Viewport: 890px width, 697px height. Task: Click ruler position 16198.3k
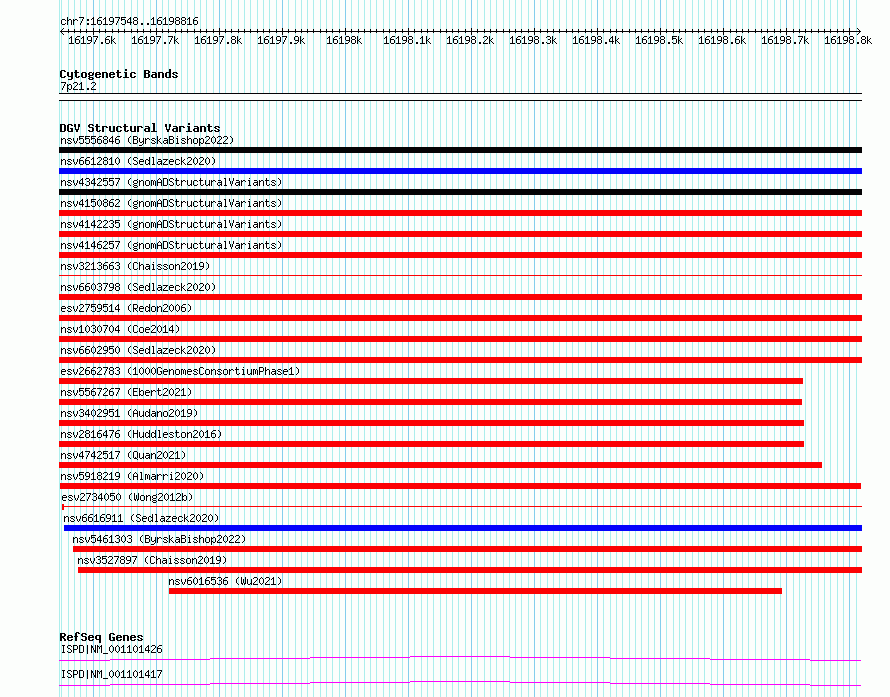coord(533,40)
